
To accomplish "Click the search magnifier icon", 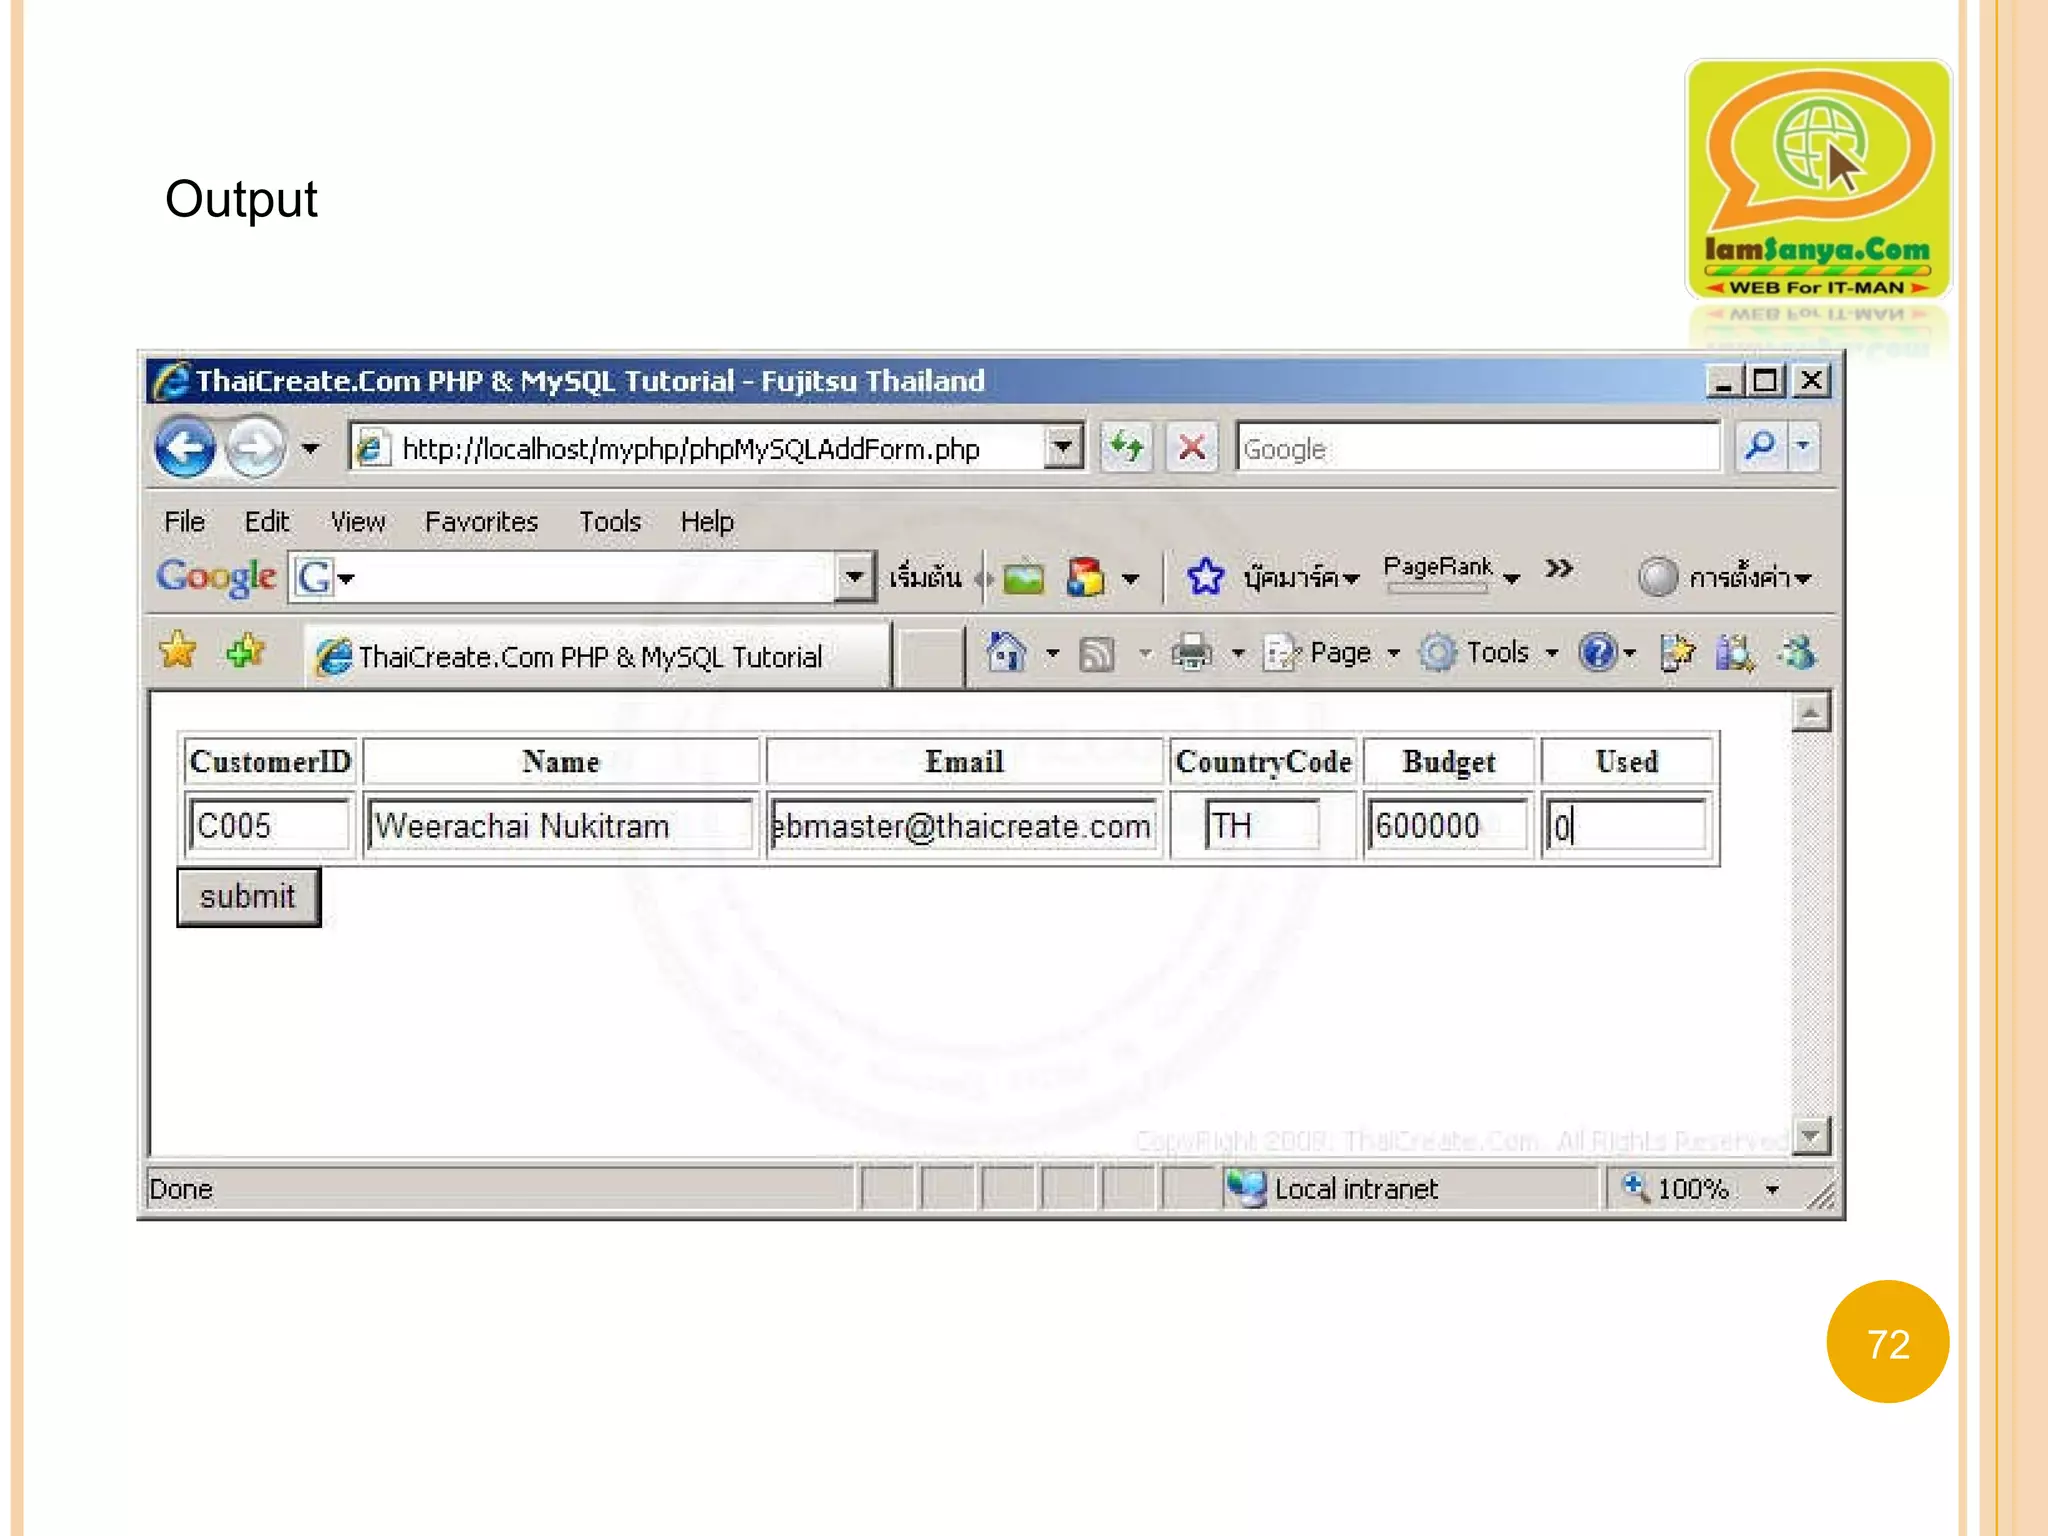I will click(x=1760, y=447).
